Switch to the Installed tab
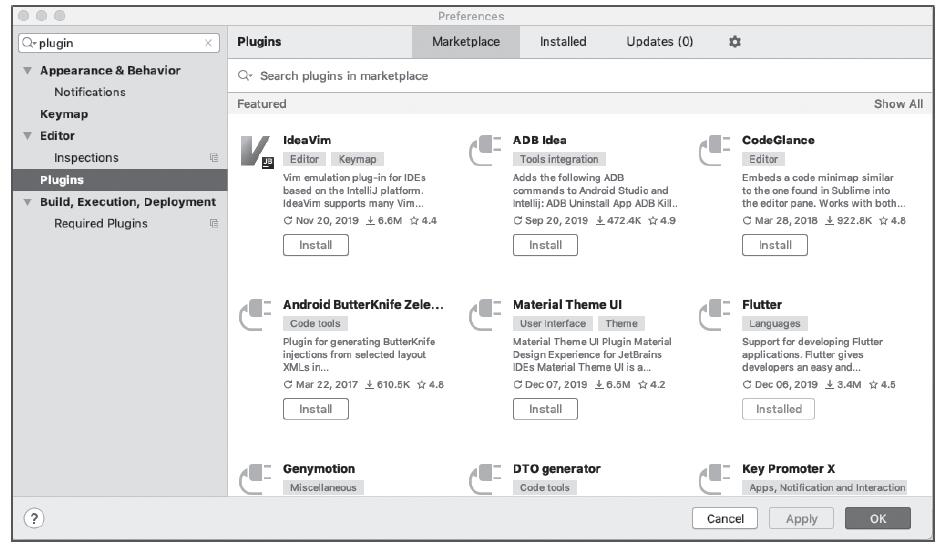The height and width of the screenshot is (547, 943). tap(563, 42)
